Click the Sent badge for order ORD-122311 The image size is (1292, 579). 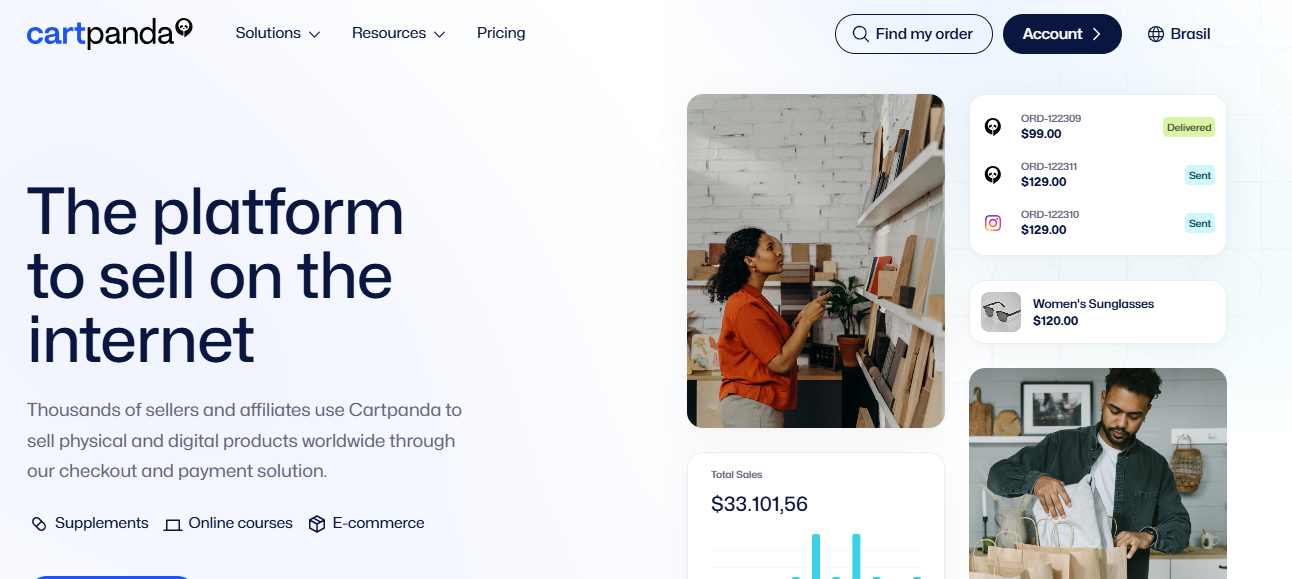(x=1200, y=175)
